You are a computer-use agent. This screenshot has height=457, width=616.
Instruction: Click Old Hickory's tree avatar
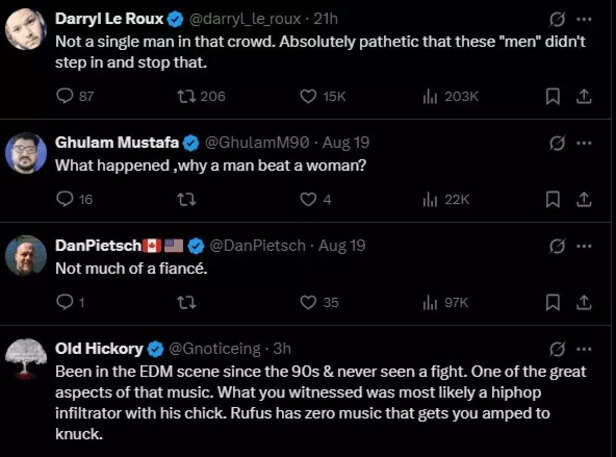pyautogui.click(x=26, y=358)
